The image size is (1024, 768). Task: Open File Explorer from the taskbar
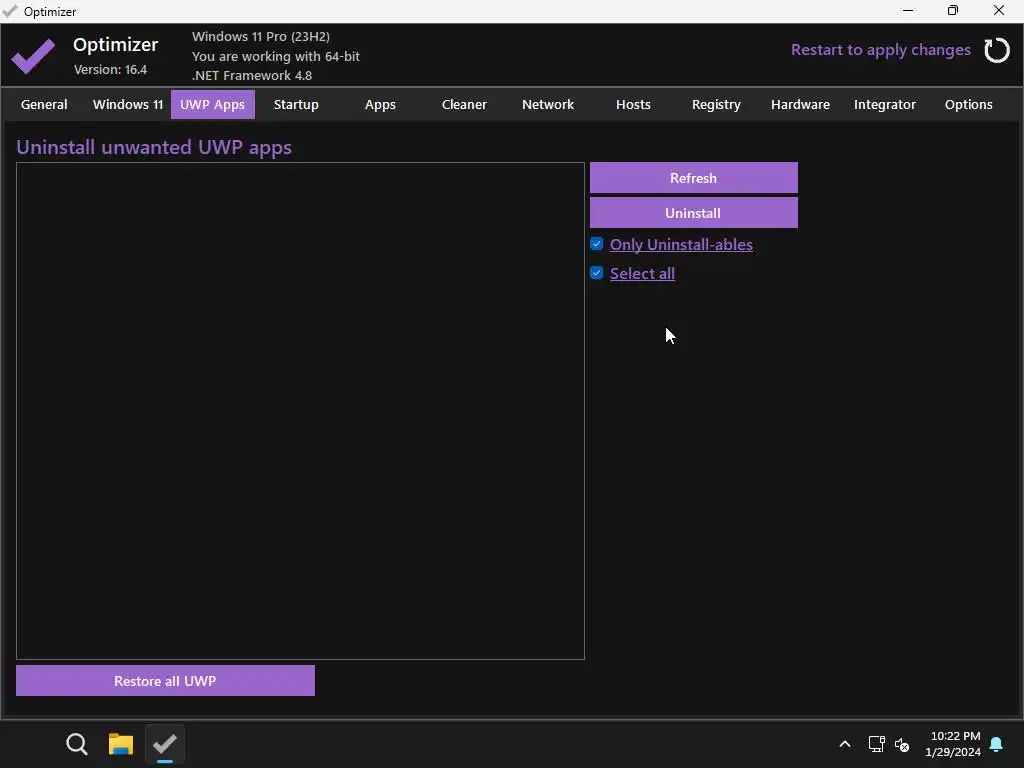pos(121,744)
